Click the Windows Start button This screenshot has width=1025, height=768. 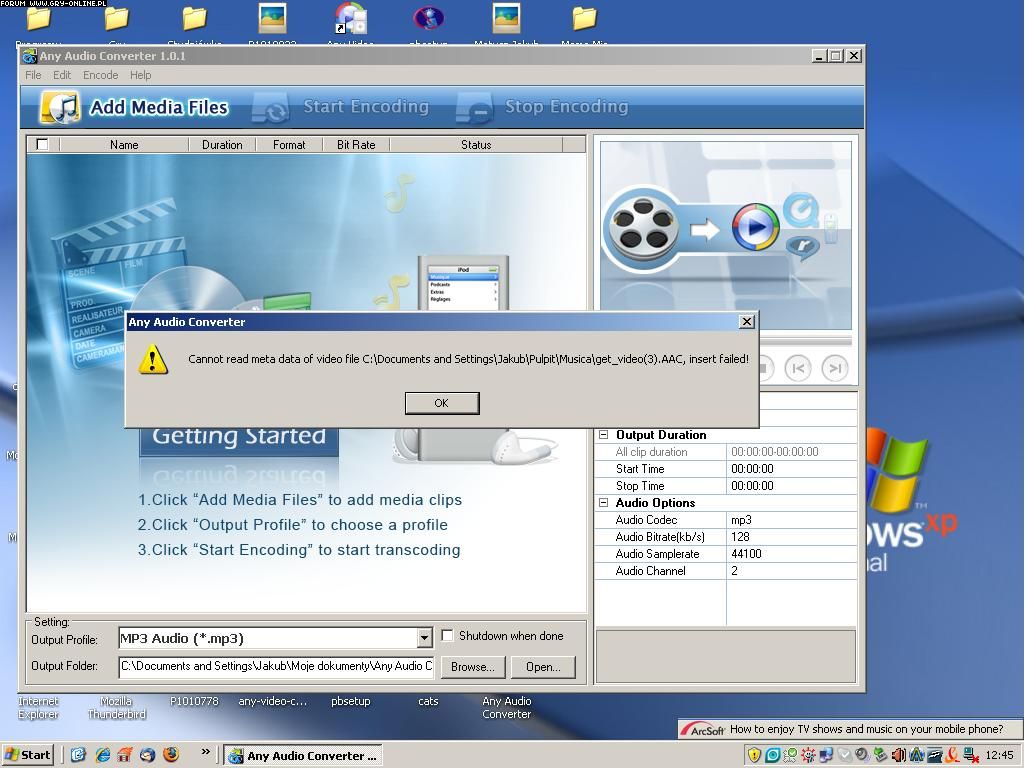pos(28,755)
